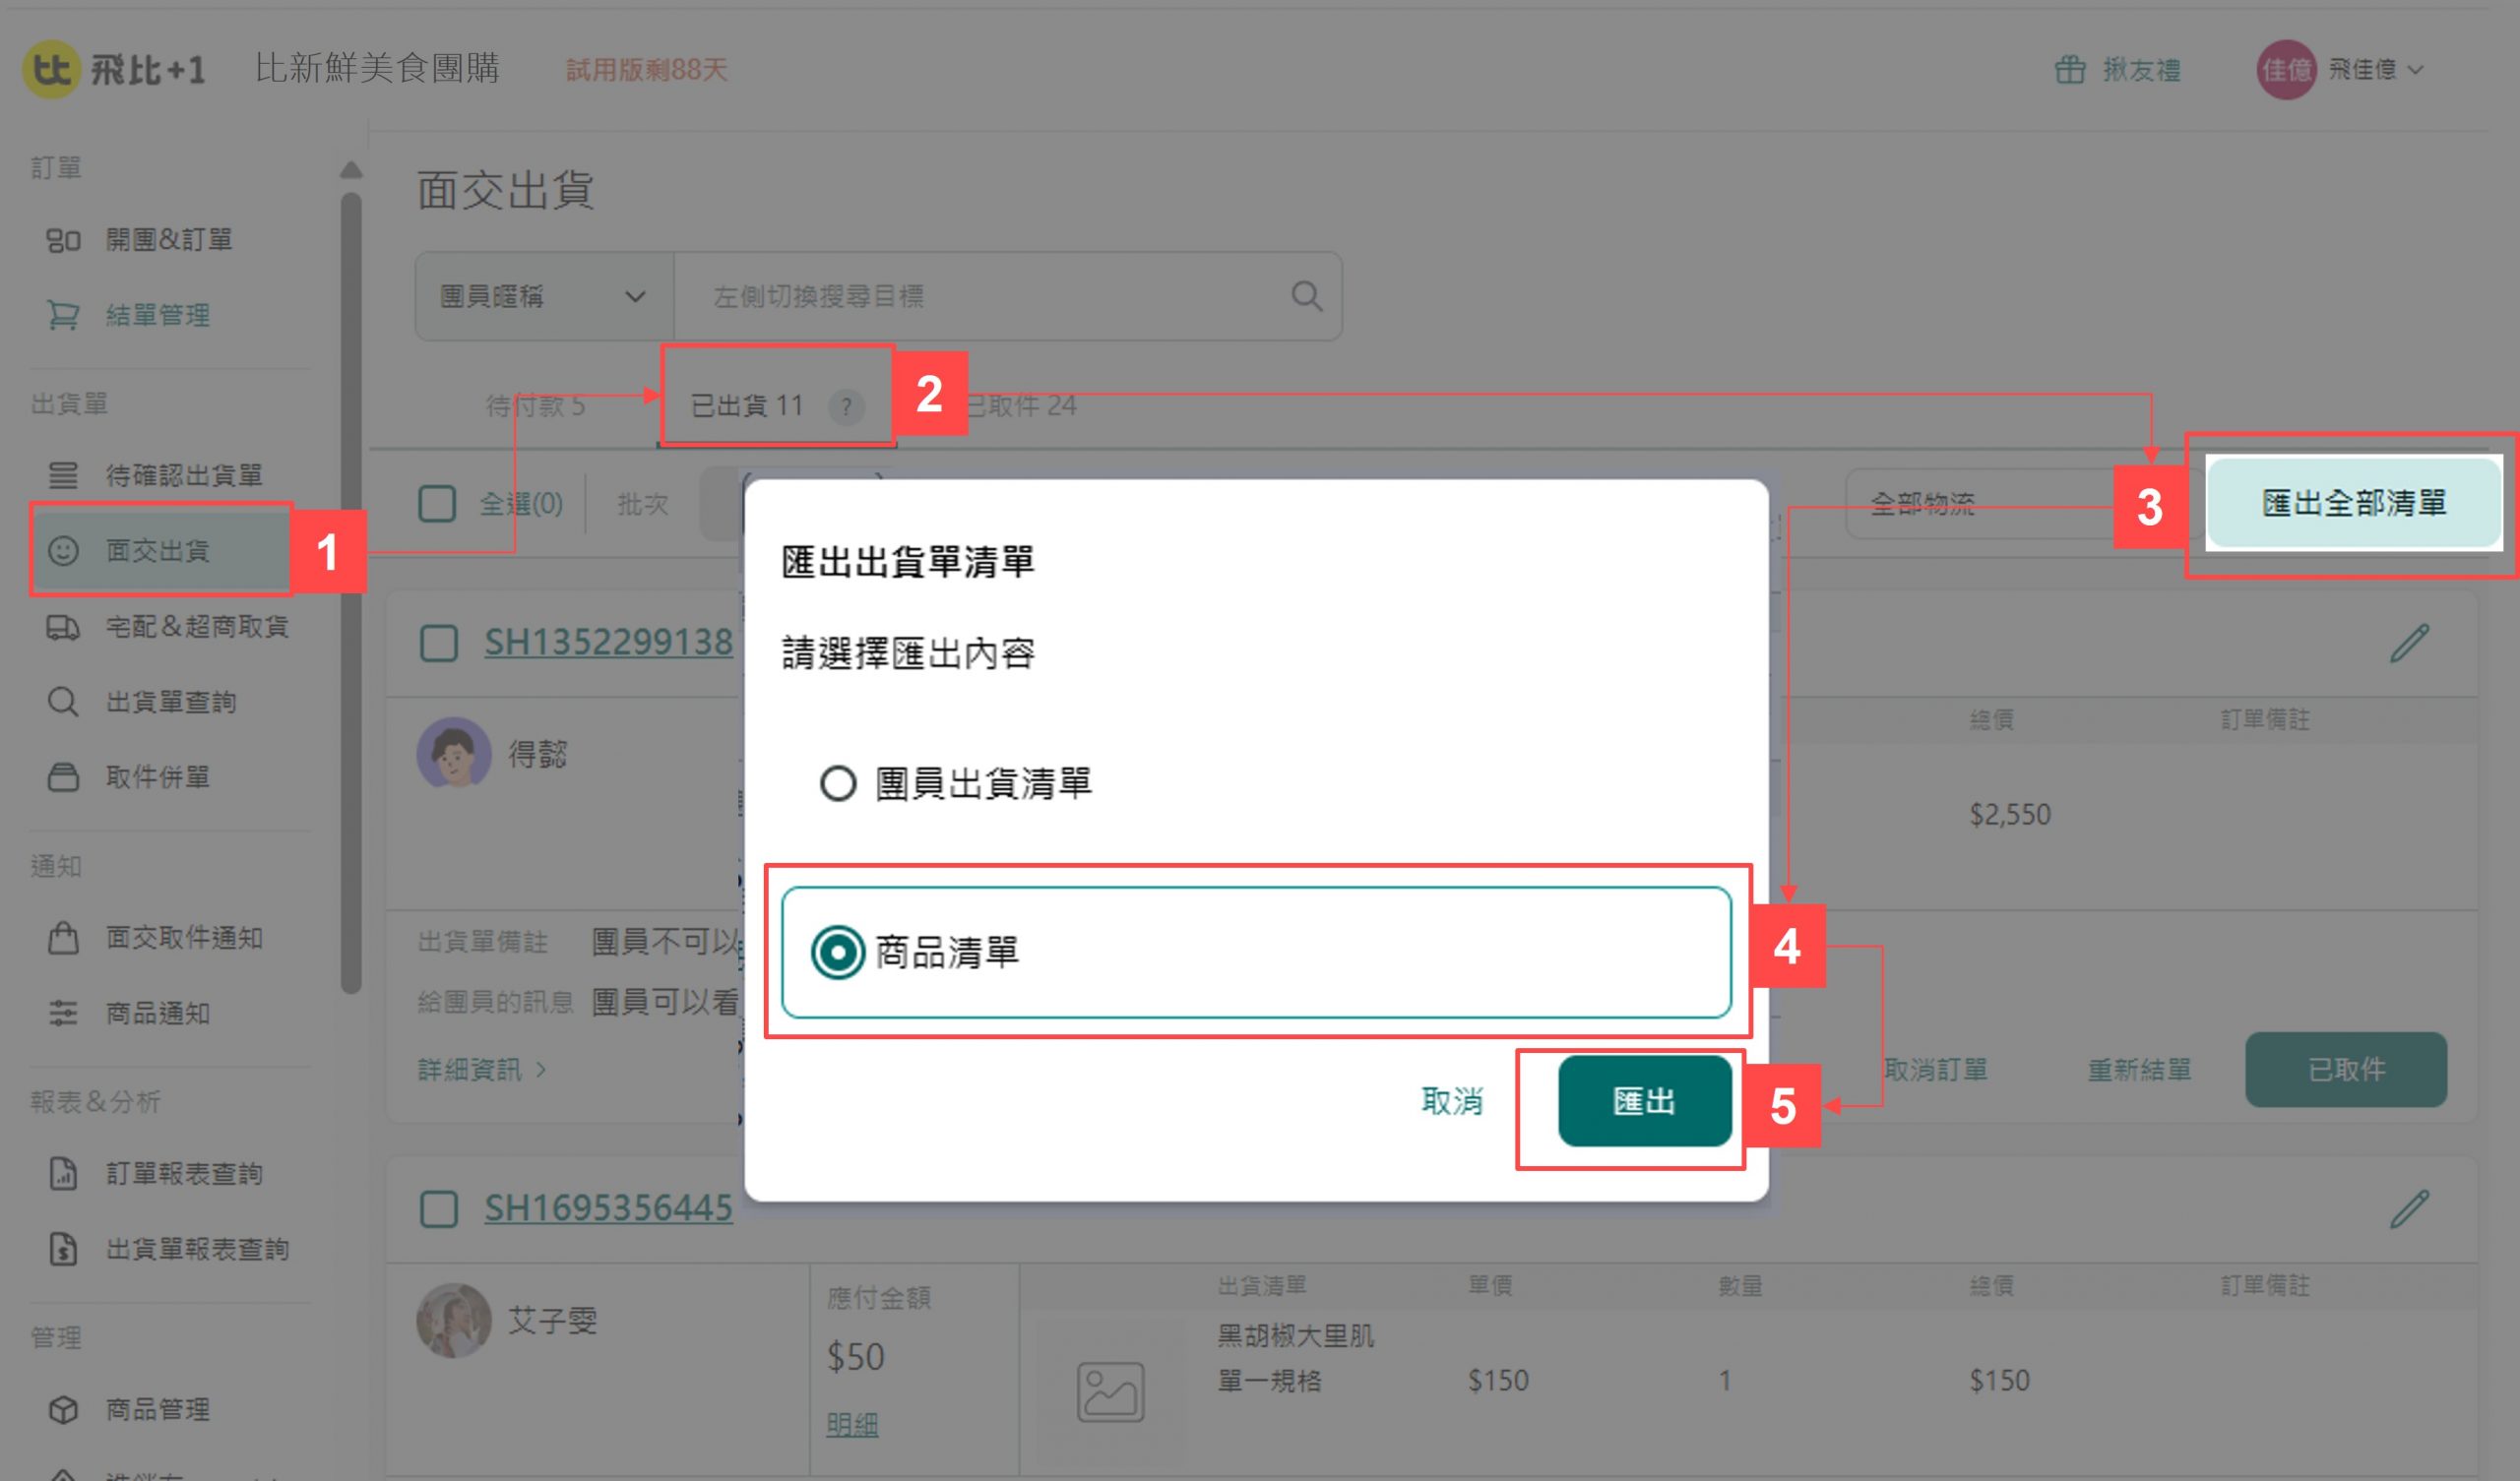The height and width of the screenshot is (1481, 2520).
Task: Click the 飛比+1 logo icon
Action: tap(50, 69)
